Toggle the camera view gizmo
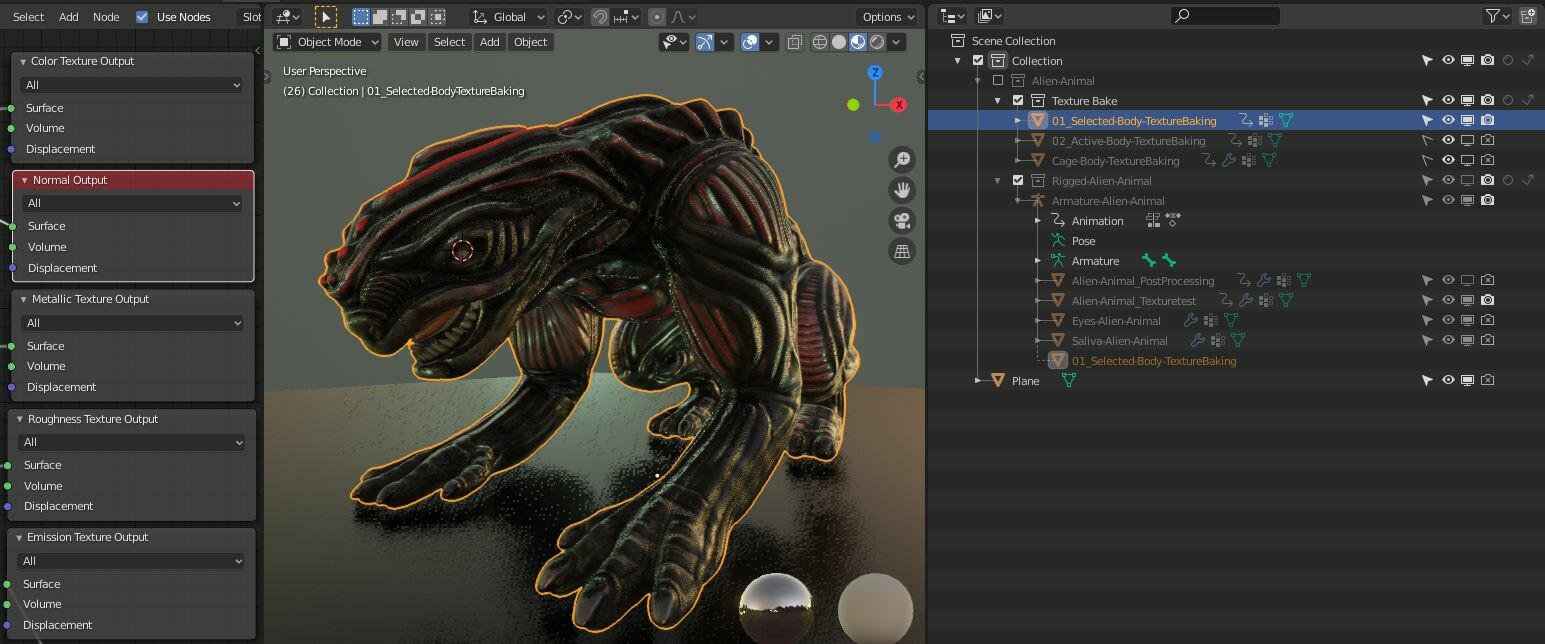 [x=902, y=221]
